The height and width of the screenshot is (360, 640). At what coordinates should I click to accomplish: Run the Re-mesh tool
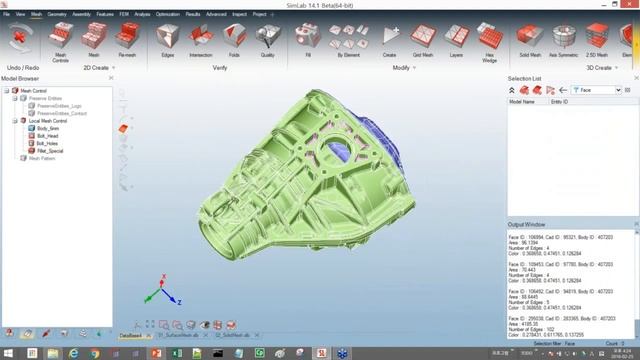click(127, 40)
